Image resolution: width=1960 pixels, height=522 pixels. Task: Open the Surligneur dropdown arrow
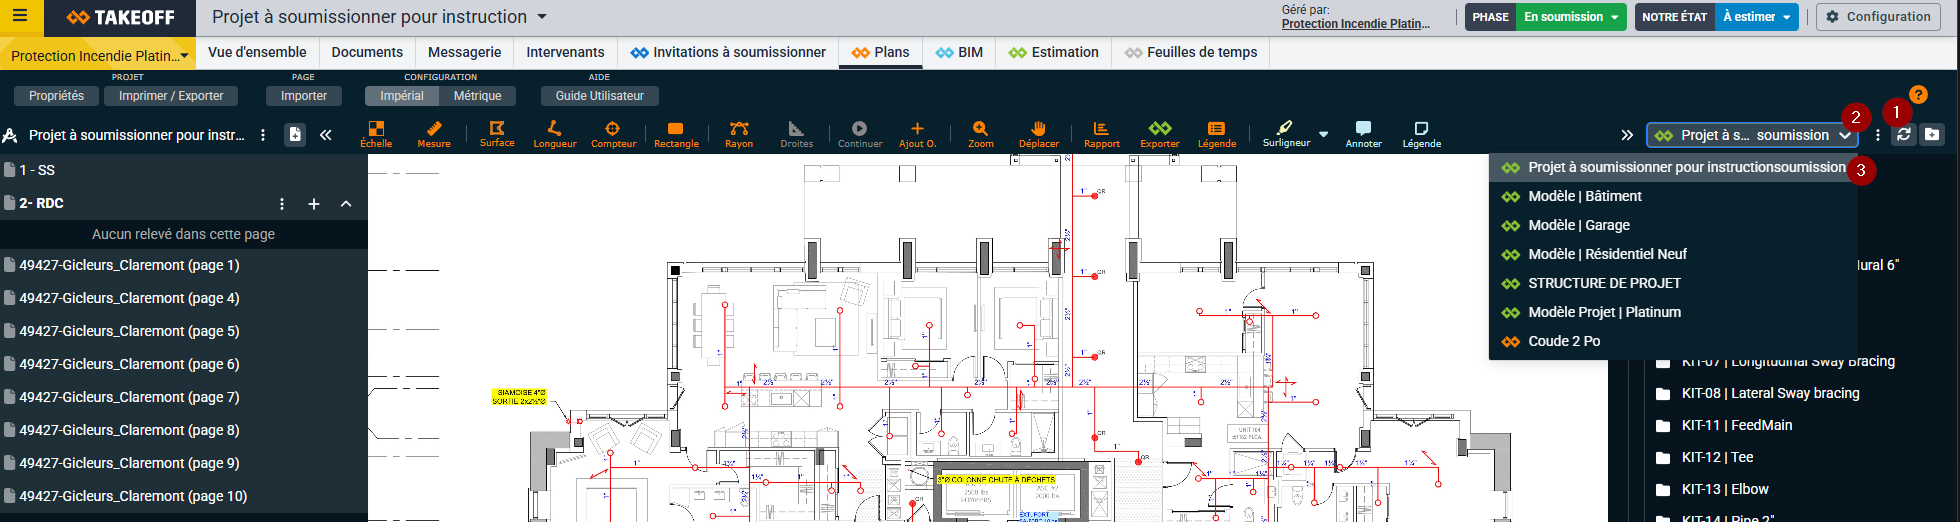1324,135
